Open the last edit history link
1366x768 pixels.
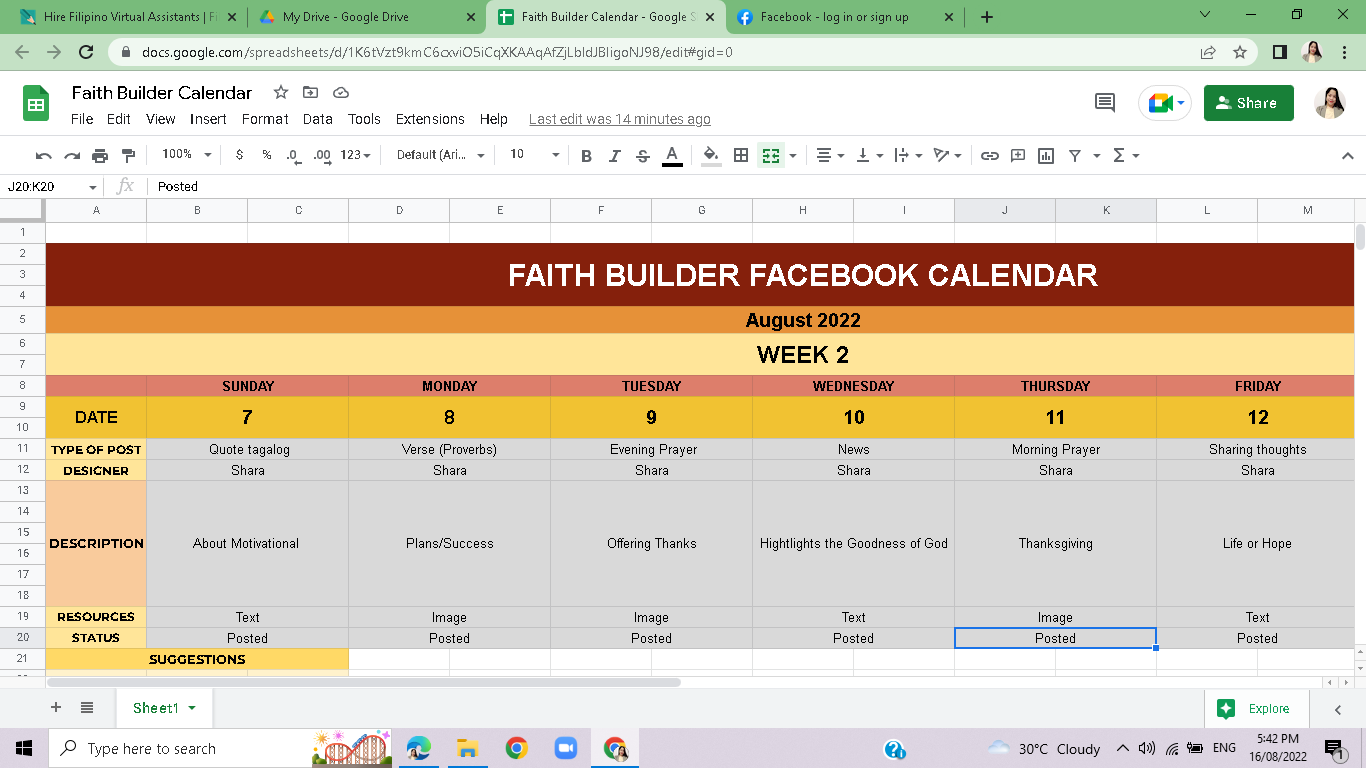coord(620,119)
